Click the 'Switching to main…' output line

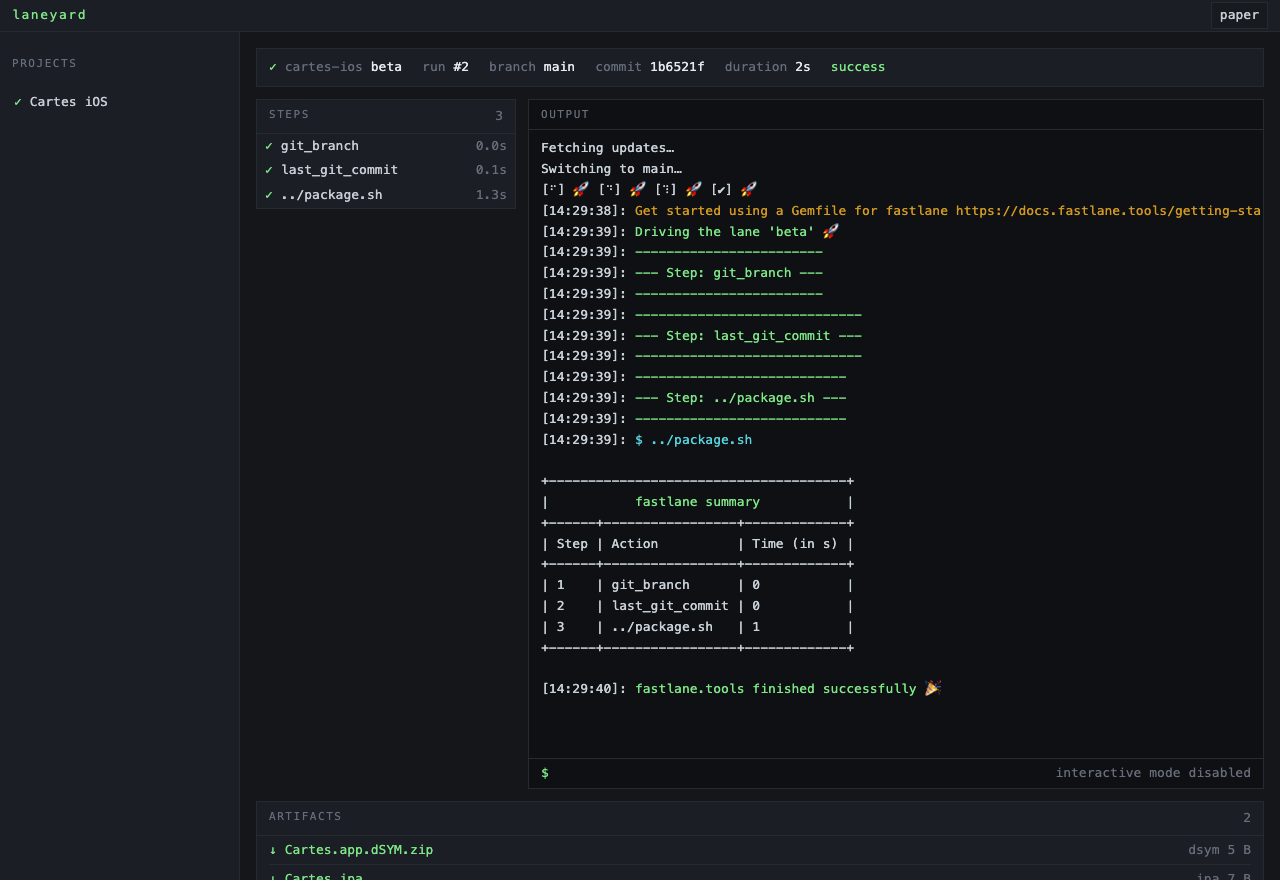pos(612,169)
